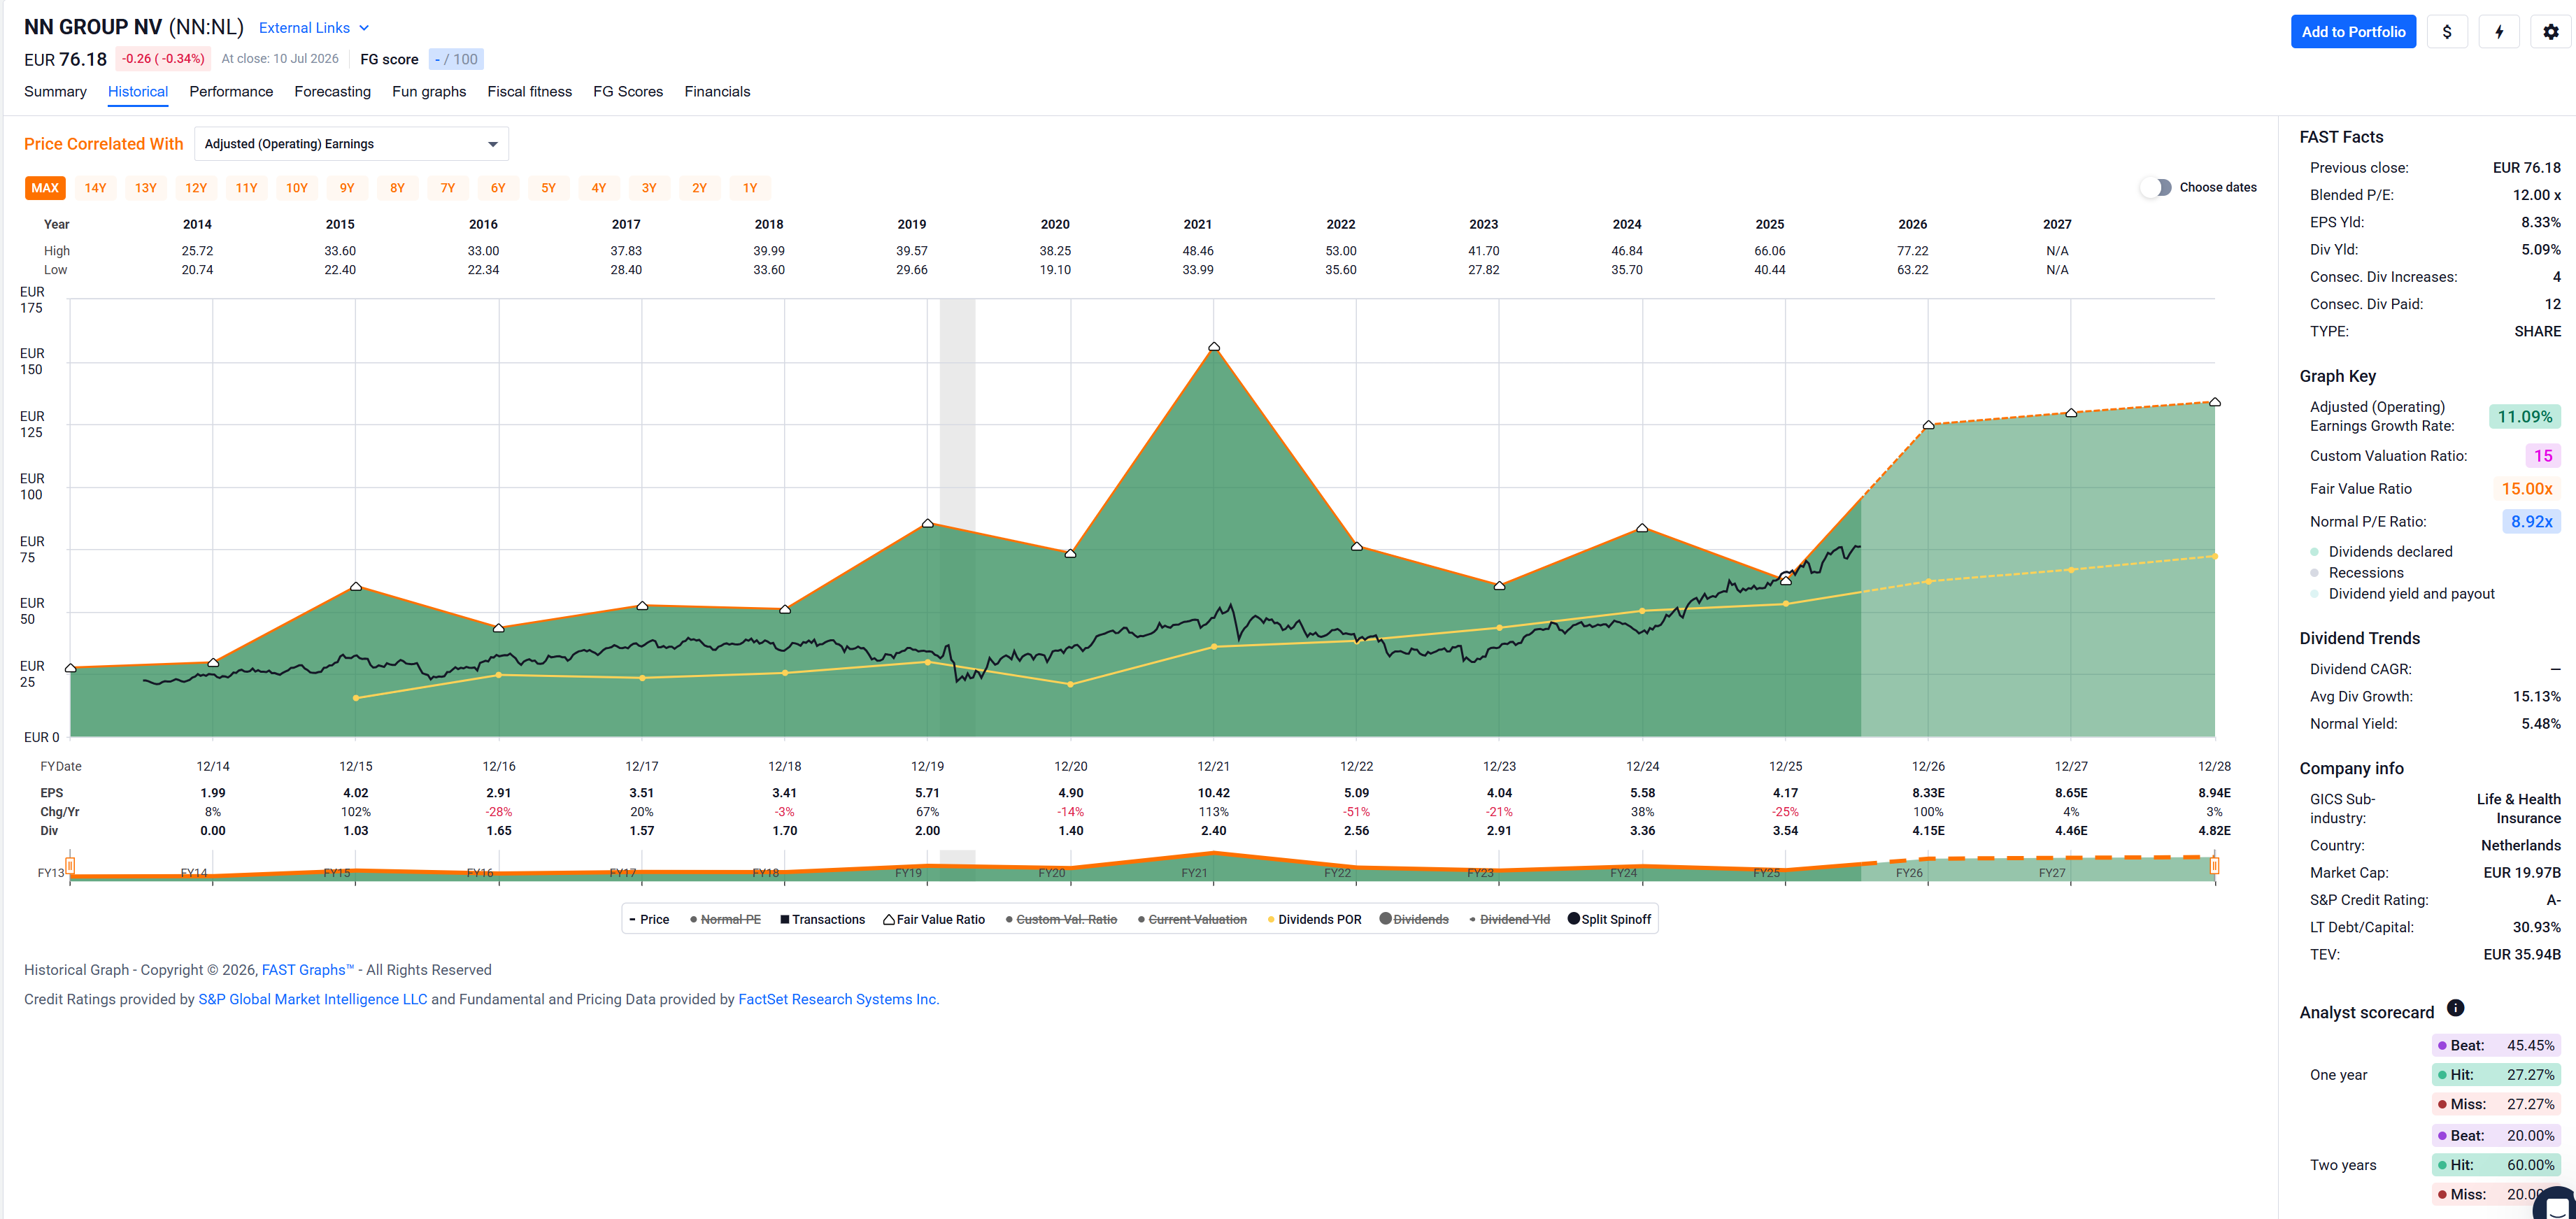Click the Recessions graph key item

pos(2357,573)
